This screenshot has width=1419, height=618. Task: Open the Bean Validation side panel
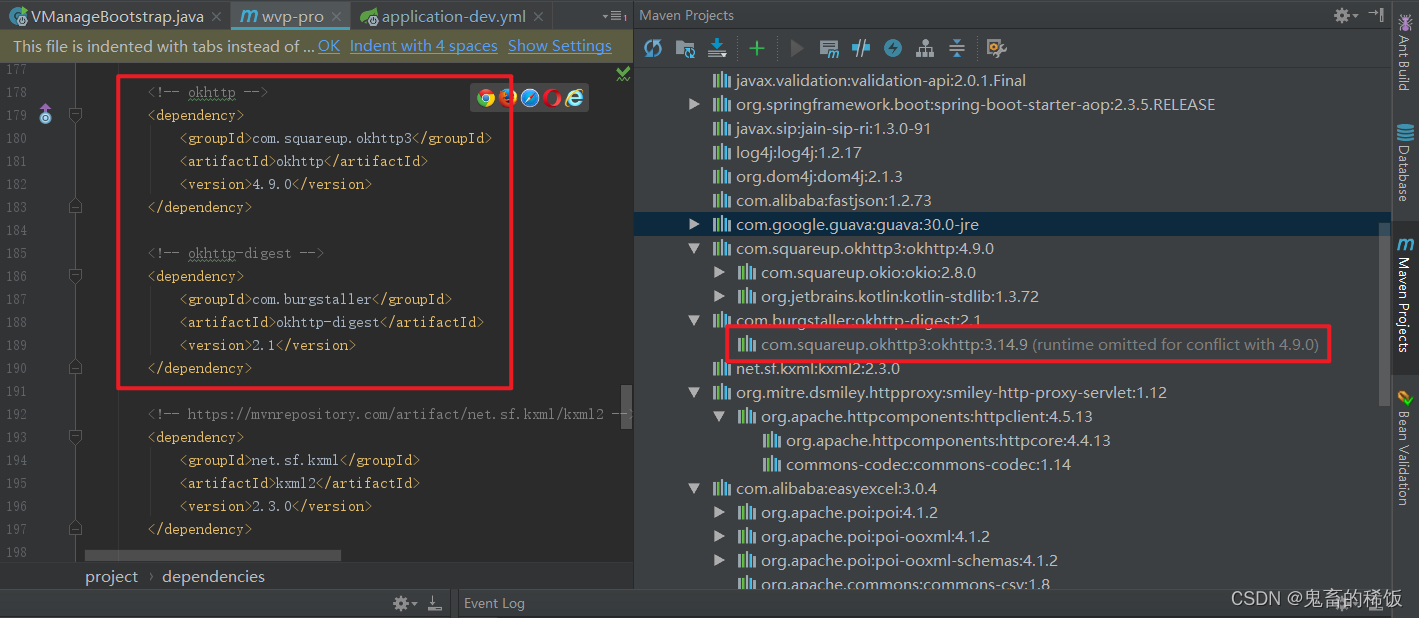point(1404,447)
